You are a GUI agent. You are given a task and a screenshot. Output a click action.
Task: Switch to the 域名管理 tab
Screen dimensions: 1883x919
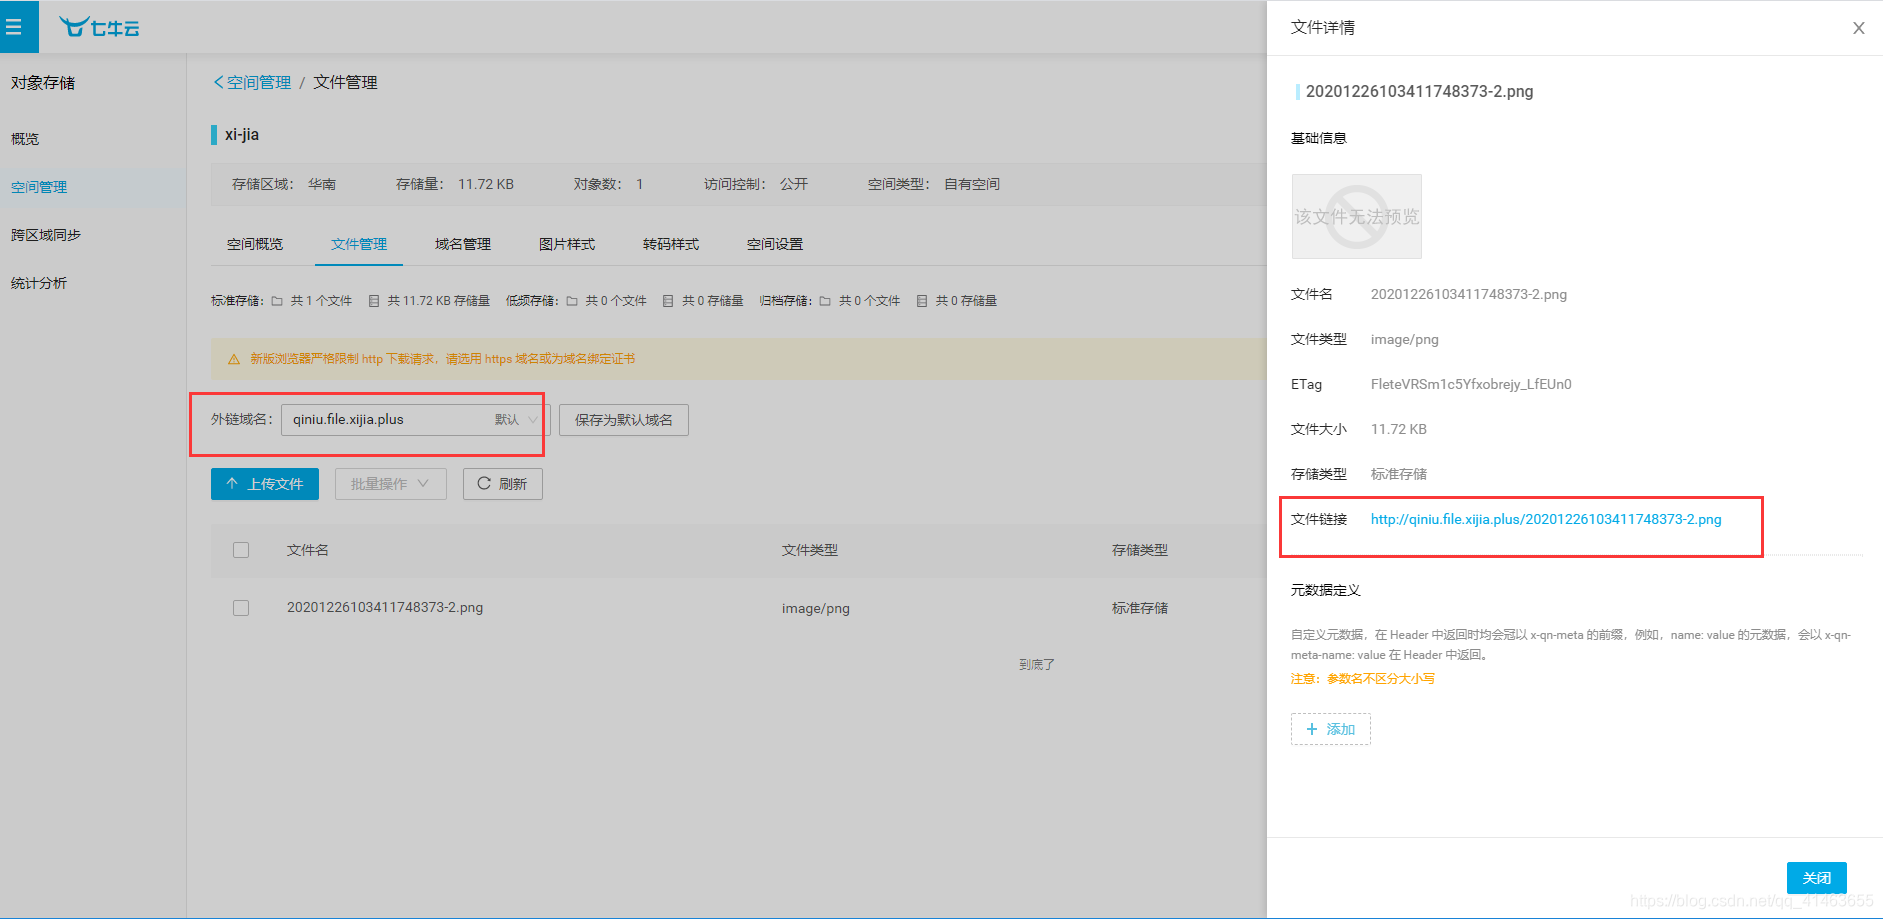(463, 244)
